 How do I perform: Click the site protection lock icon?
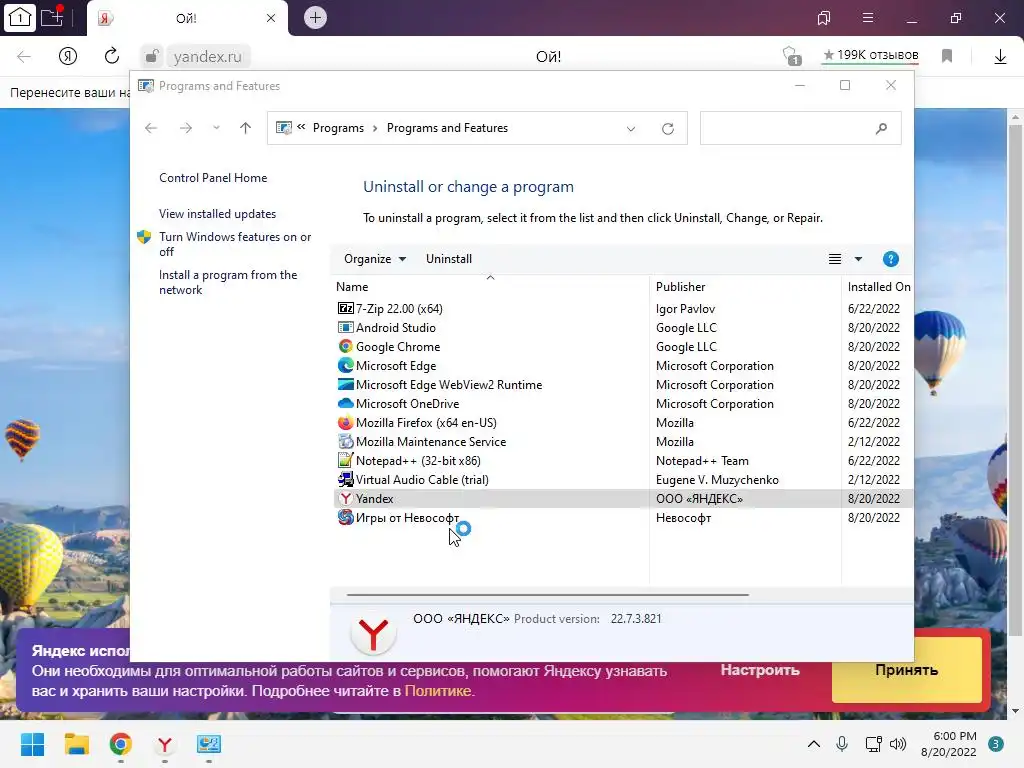coord(152,56)
